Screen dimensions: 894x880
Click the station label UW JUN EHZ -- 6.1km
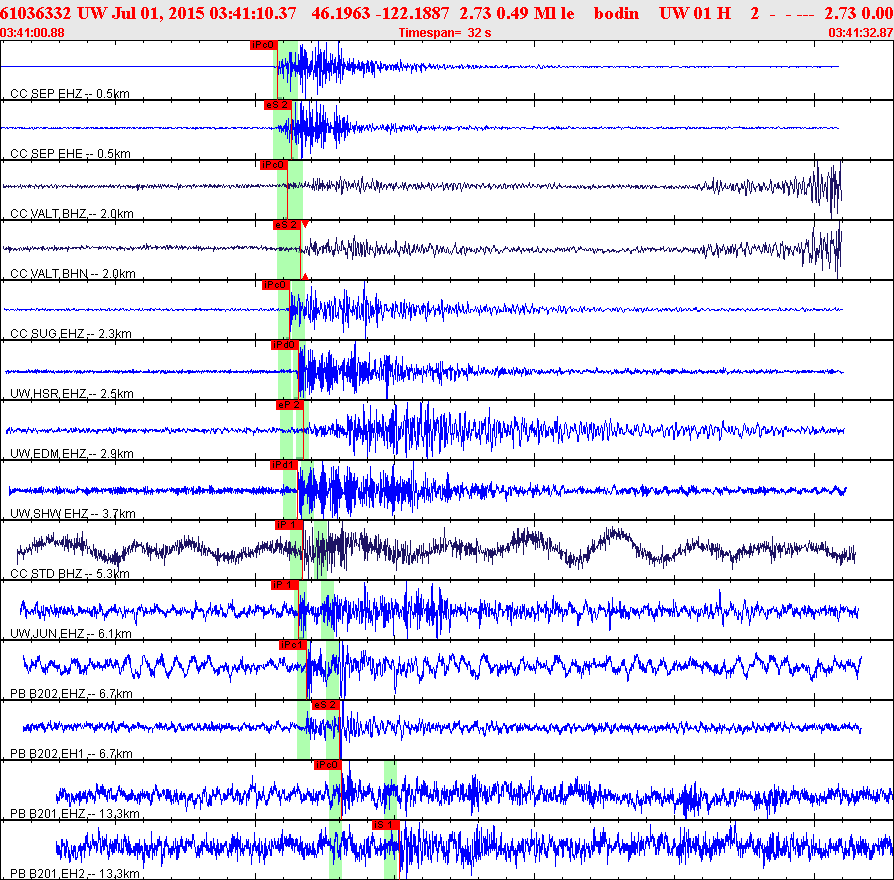(71, 634)
